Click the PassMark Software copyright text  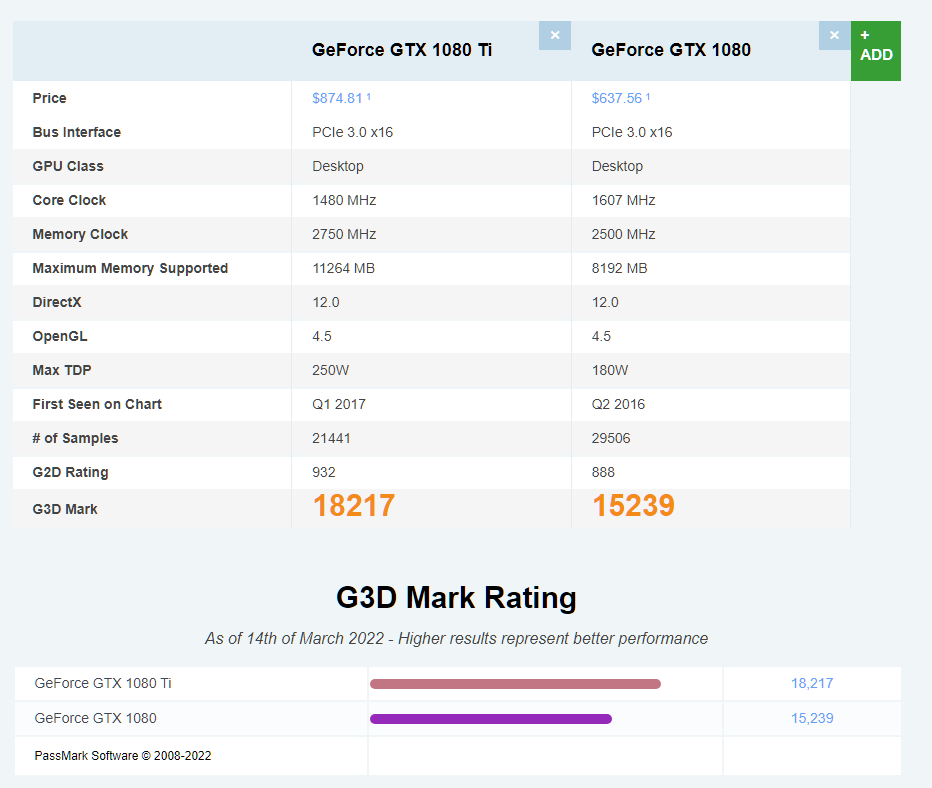pyautogui.click(x=123, y=756)
